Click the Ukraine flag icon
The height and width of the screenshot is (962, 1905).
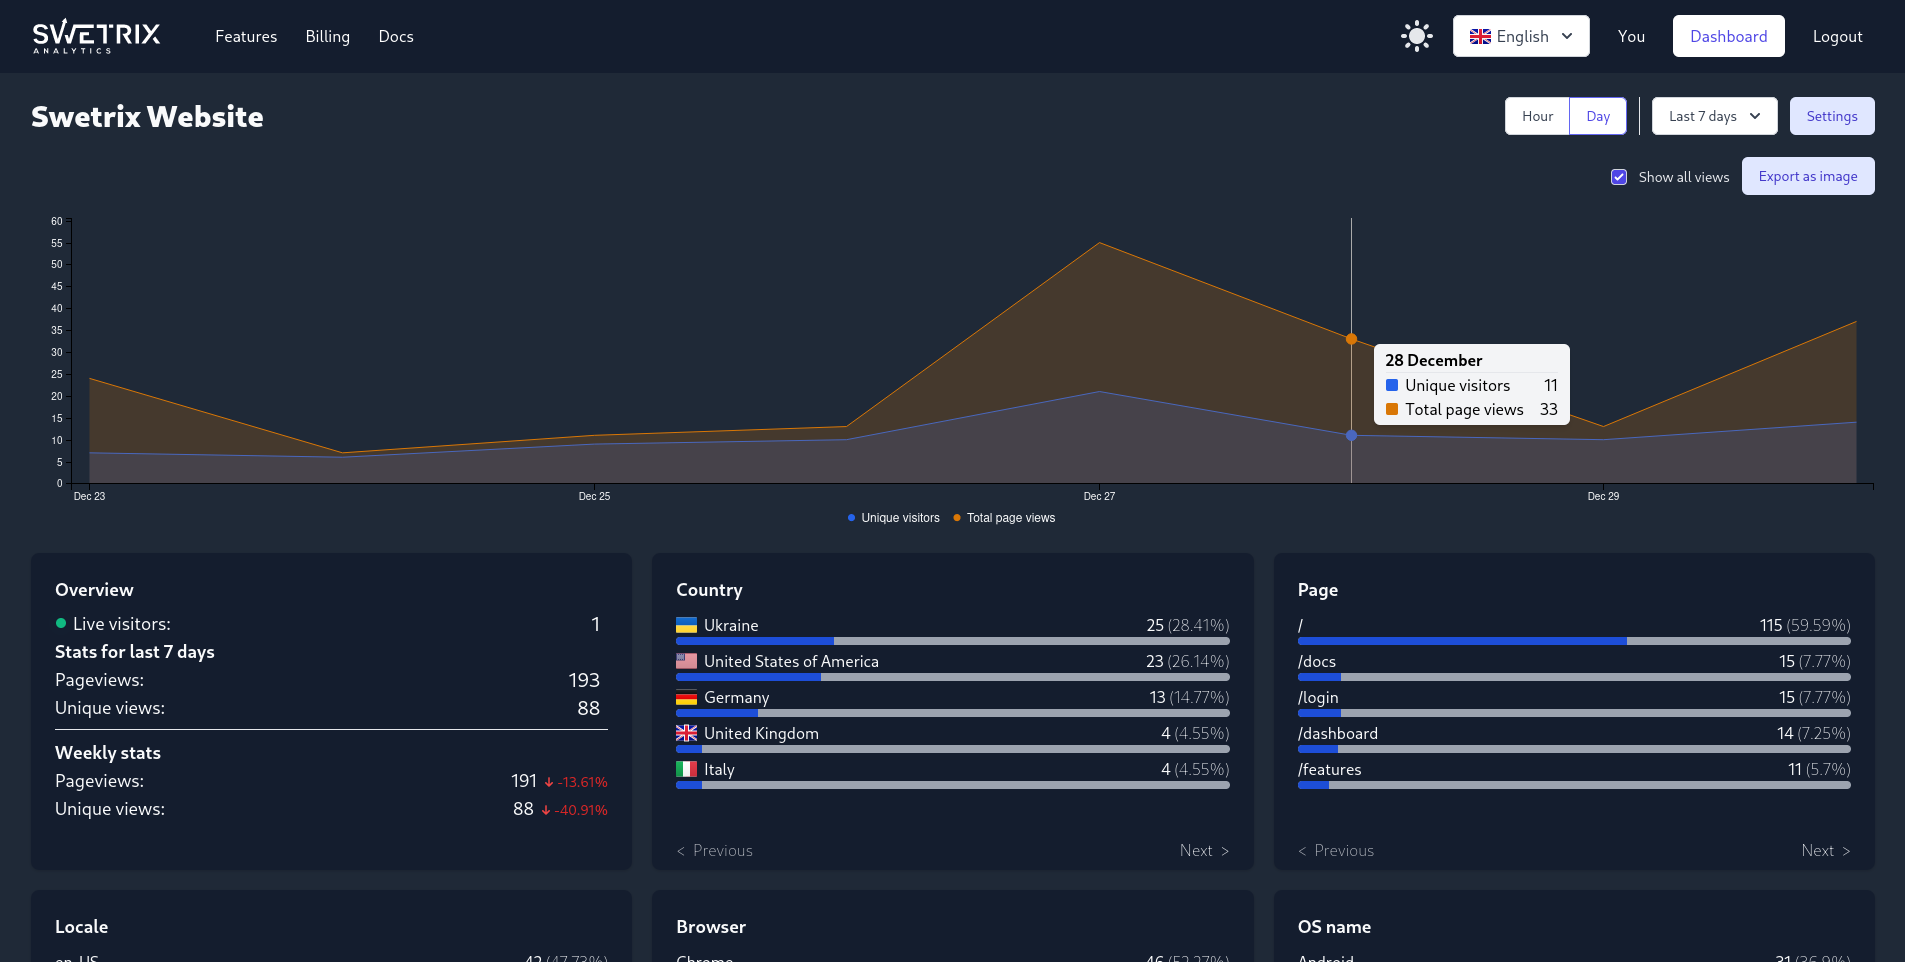point(686,625)
